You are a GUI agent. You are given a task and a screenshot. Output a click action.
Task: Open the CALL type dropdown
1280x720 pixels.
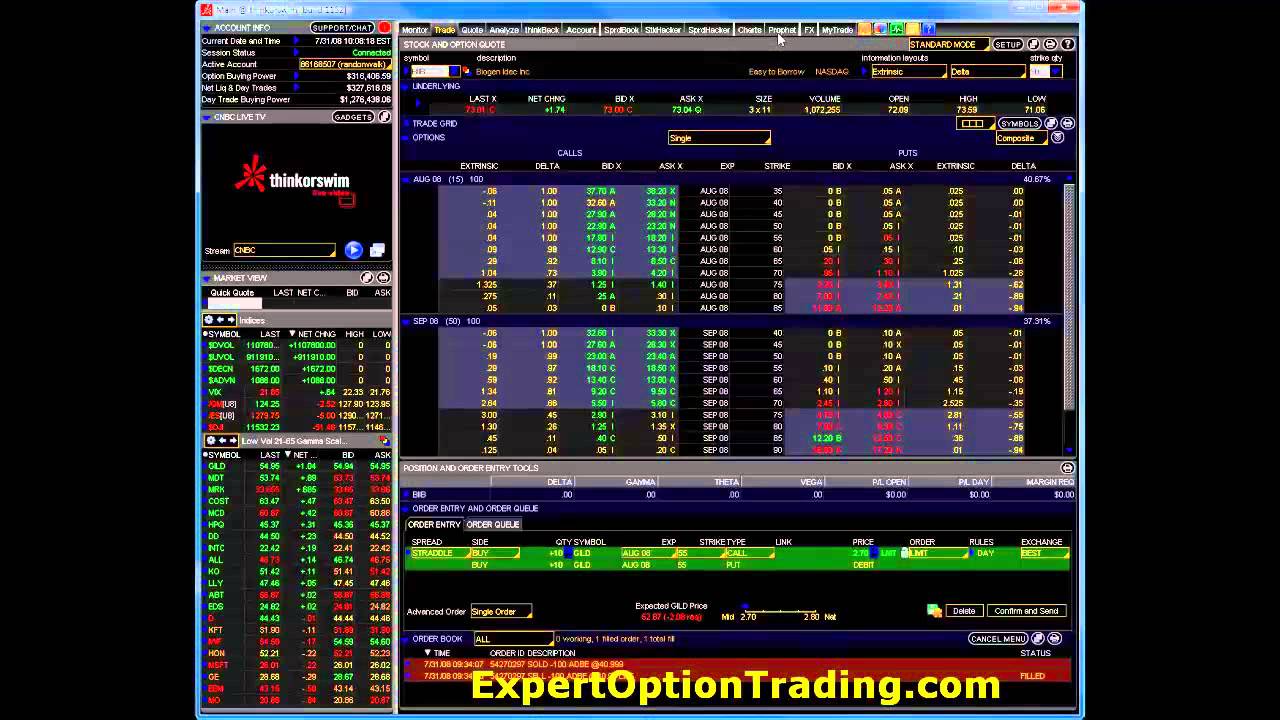click(x=749, y=553)
